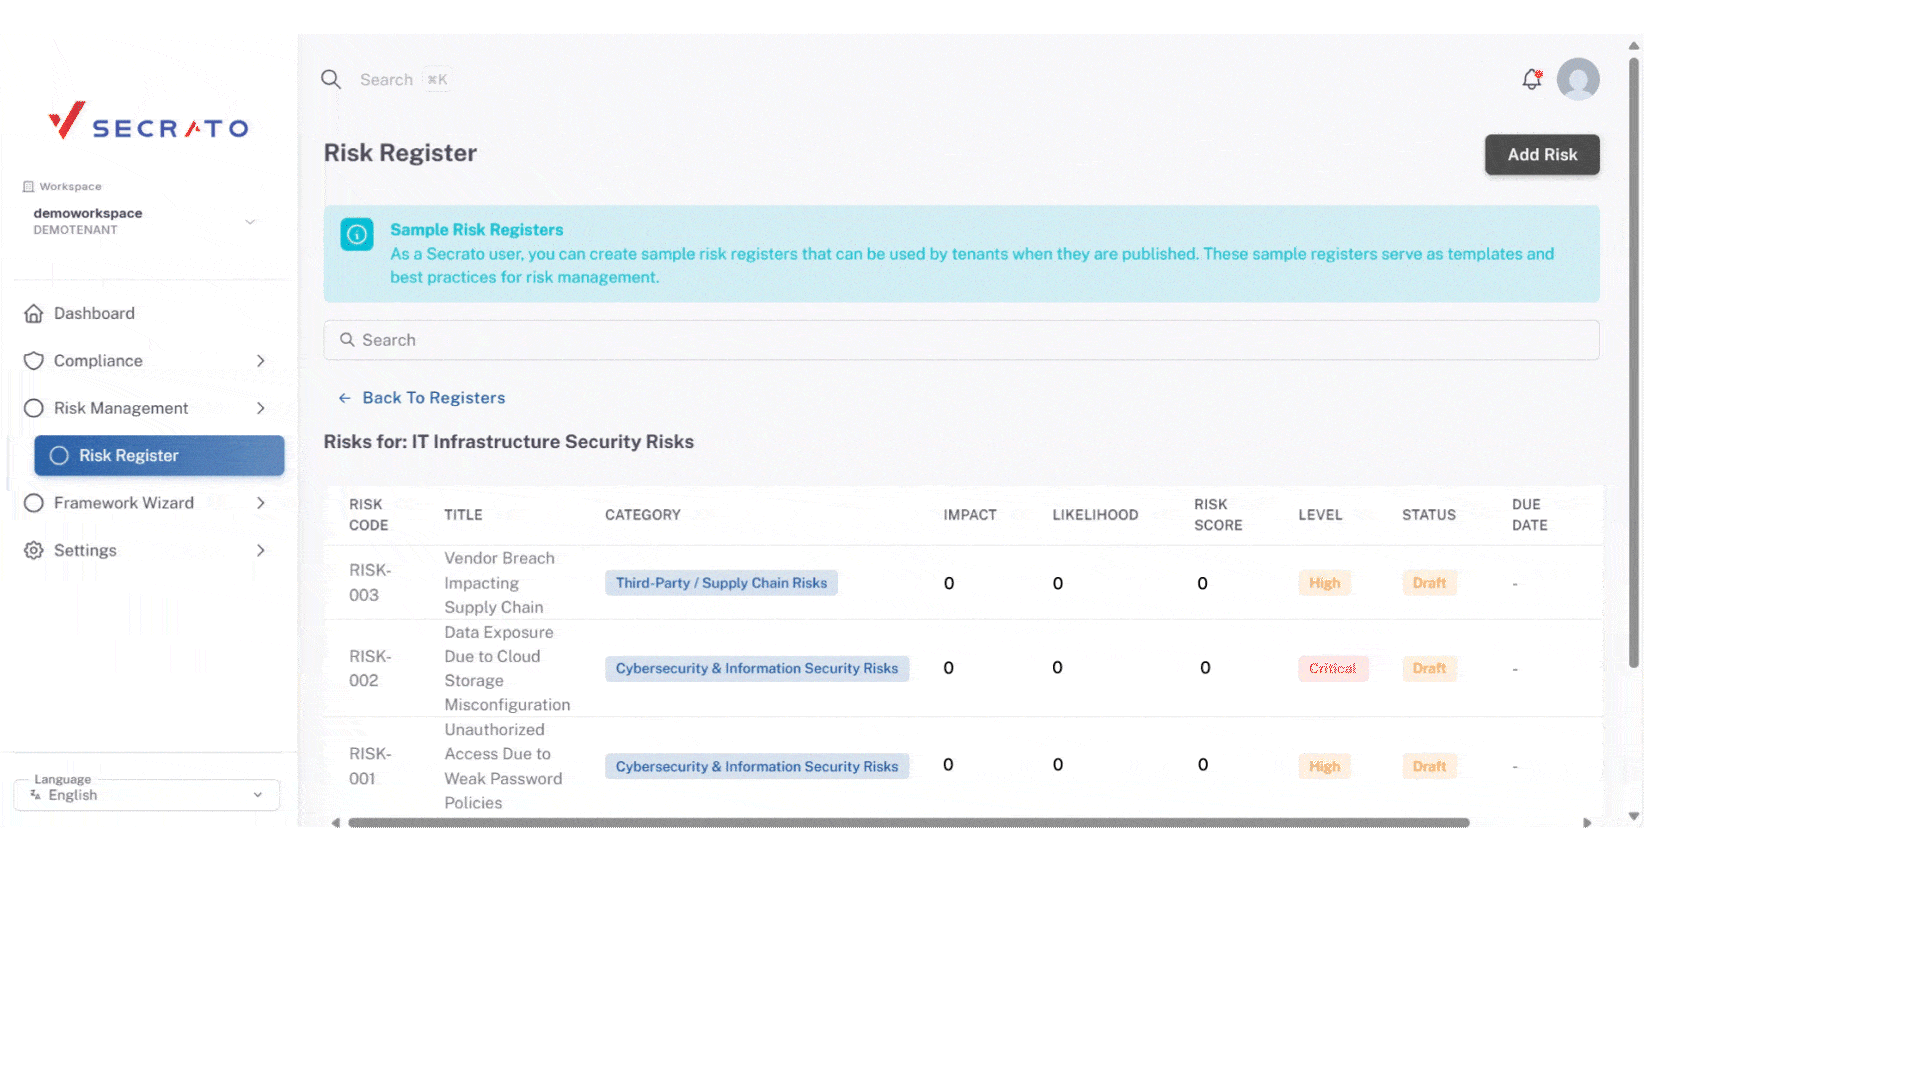1920x1080 pixels.
Task: Open the user avatar profile menu
Action: click(1577, 79)
